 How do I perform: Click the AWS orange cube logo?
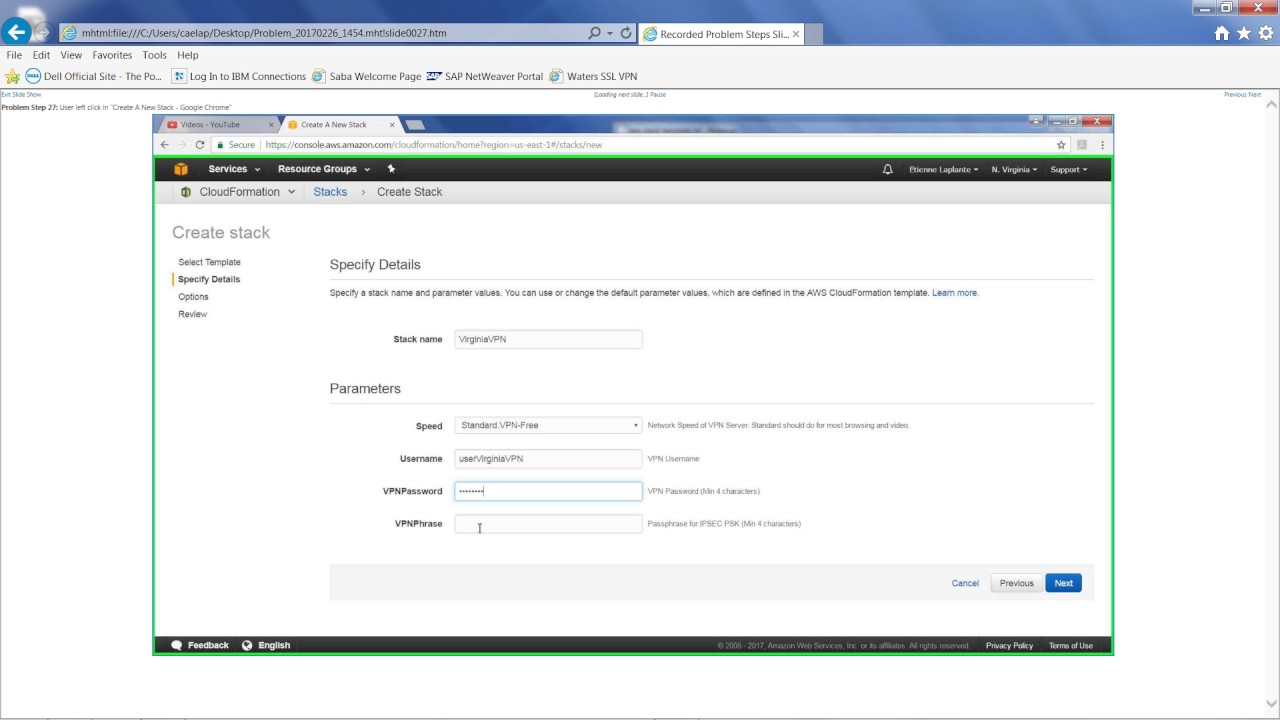181,169
